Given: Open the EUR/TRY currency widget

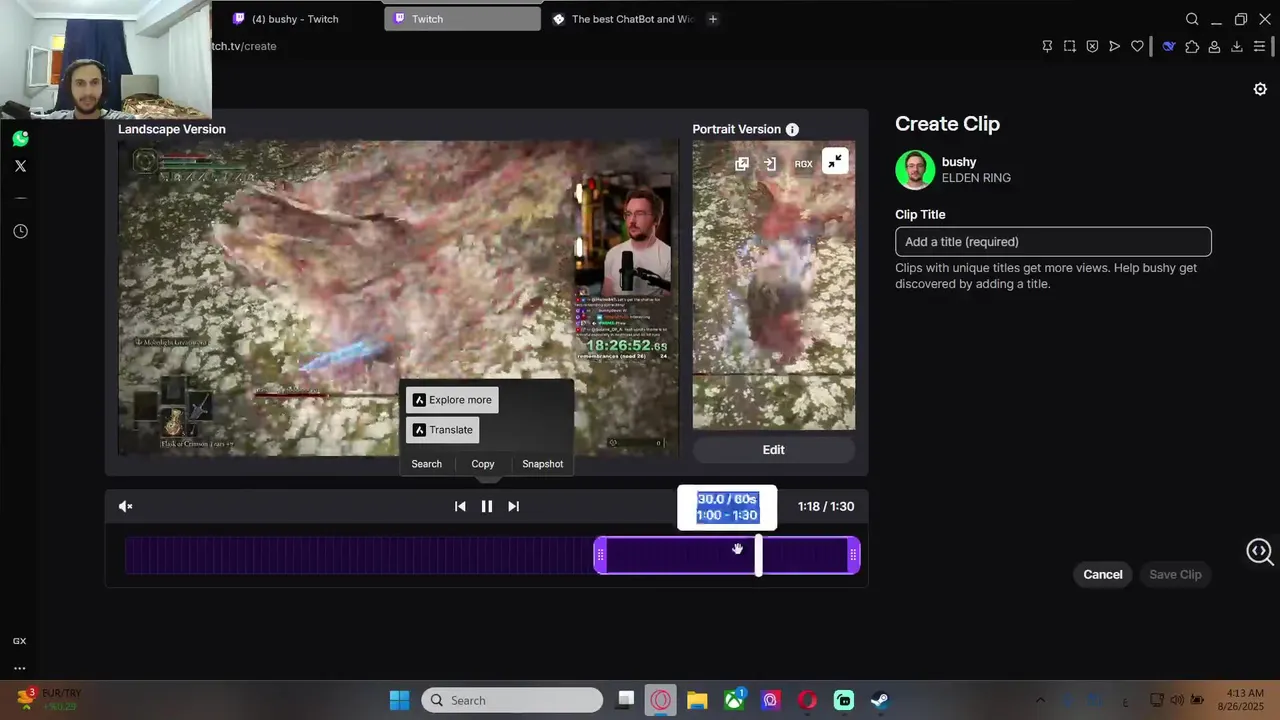Looking at the screenshot, I should click(x=48, y=700).
